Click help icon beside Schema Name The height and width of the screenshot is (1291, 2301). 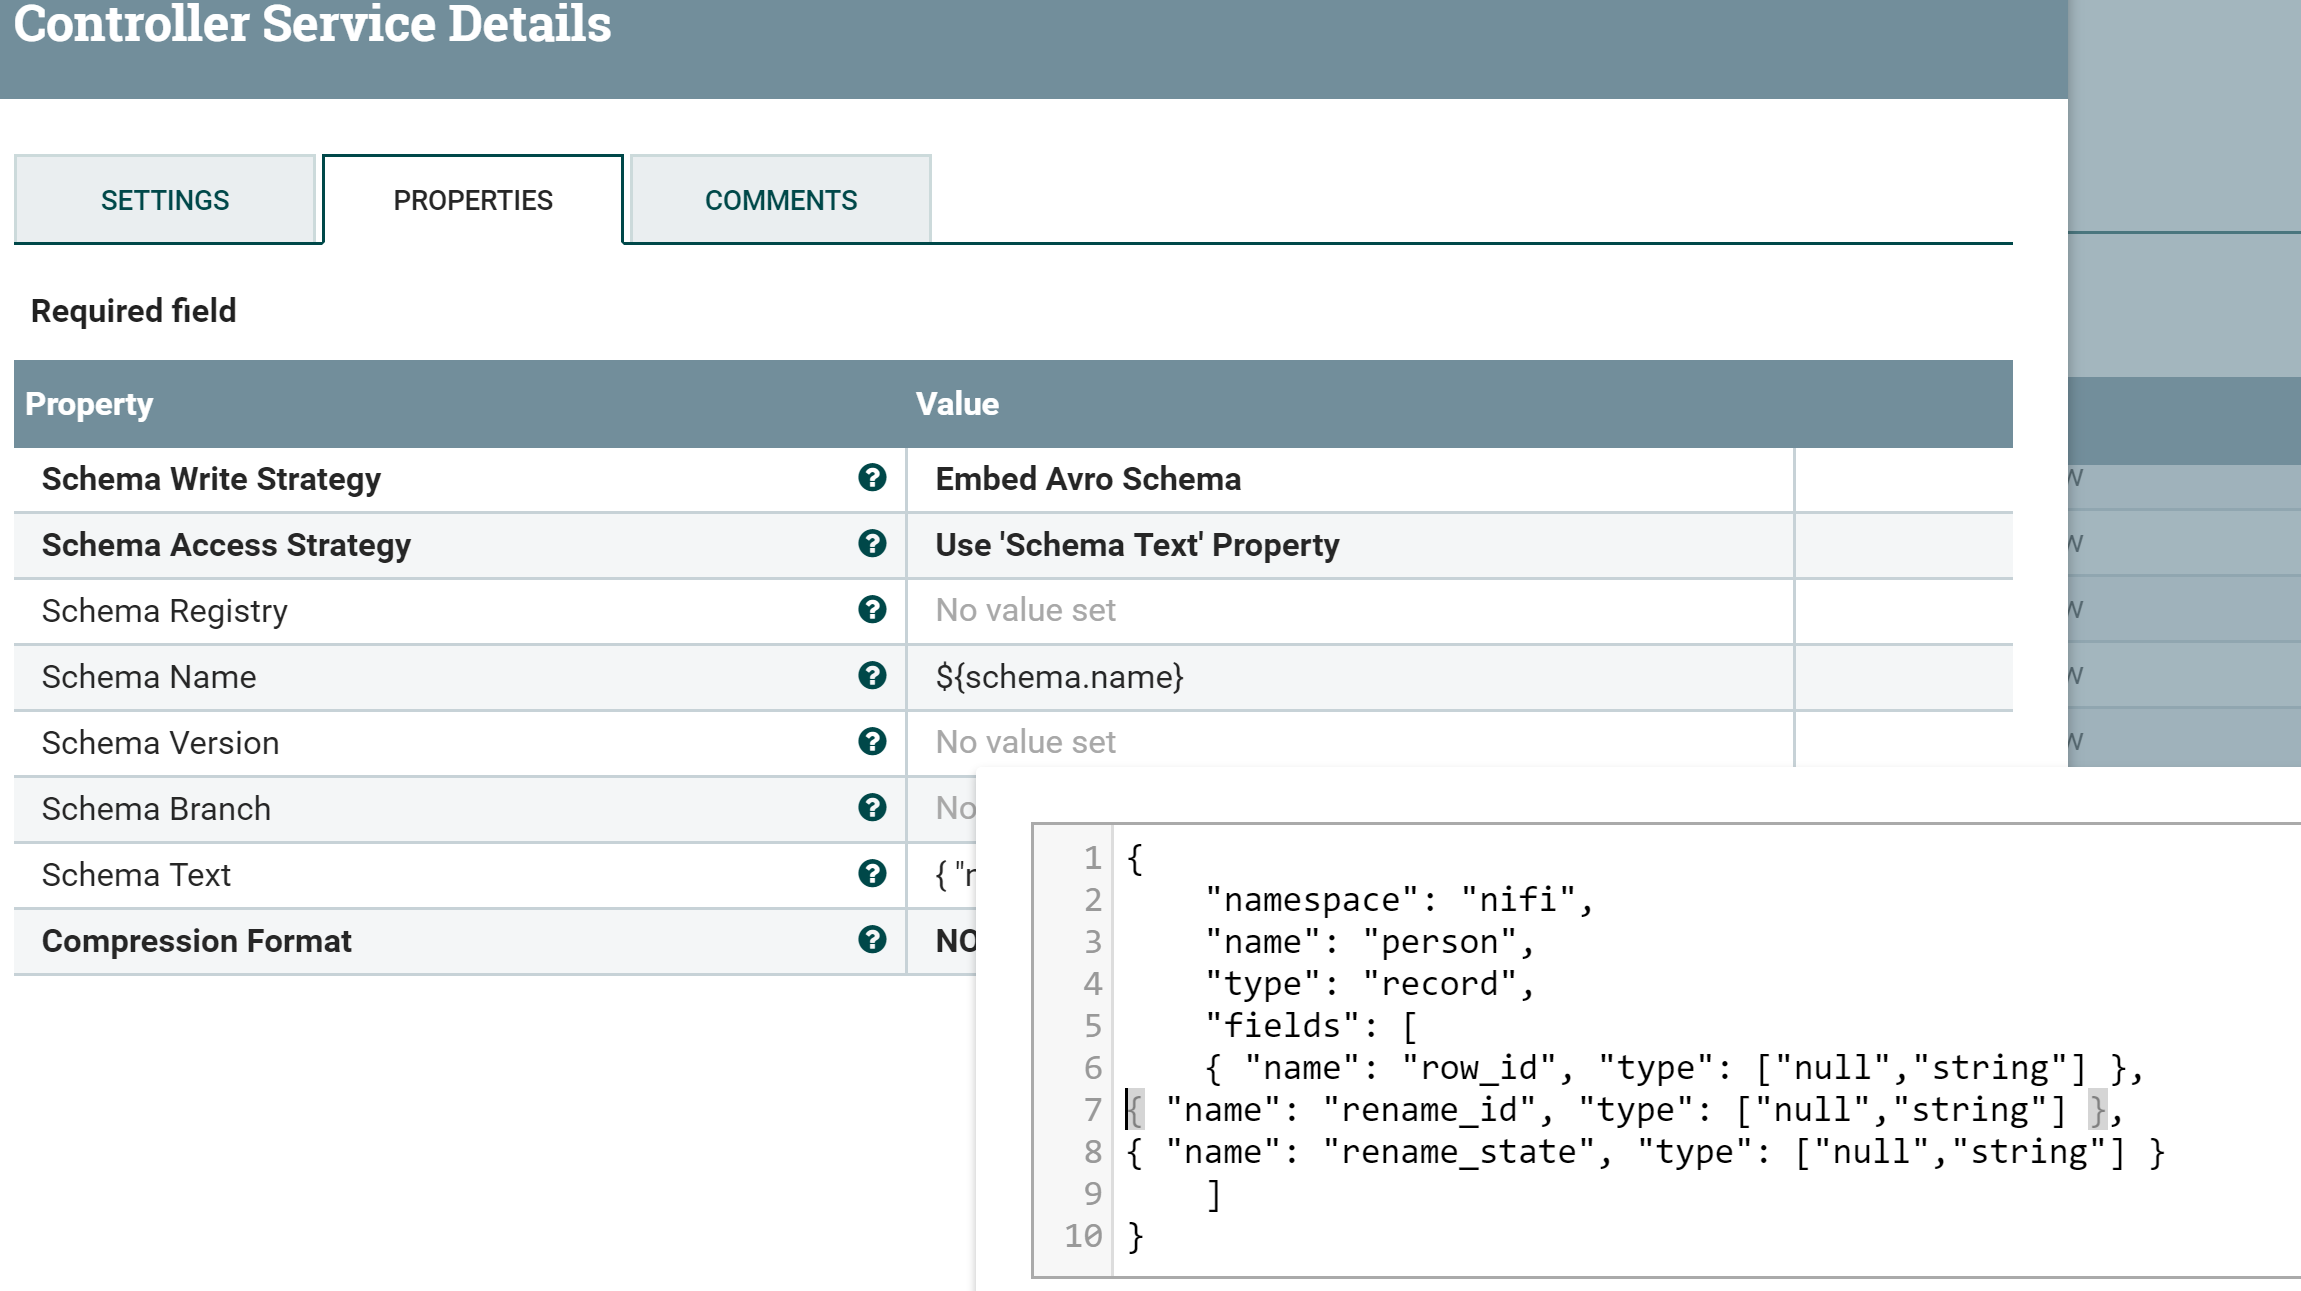click(872, 676)
